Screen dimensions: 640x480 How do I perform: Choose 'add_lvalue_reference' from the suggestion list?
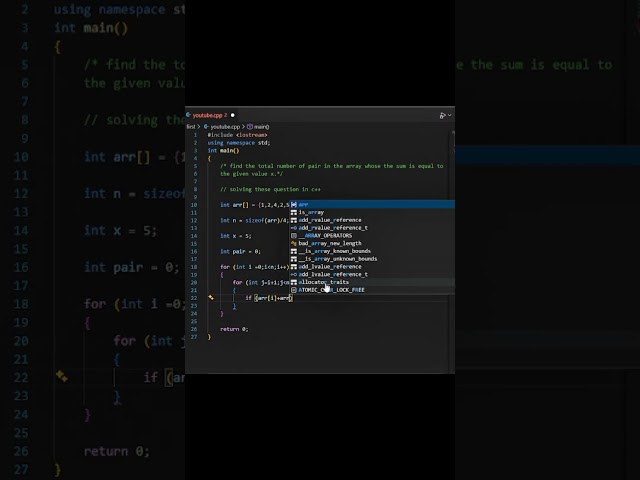click(372, 267)
